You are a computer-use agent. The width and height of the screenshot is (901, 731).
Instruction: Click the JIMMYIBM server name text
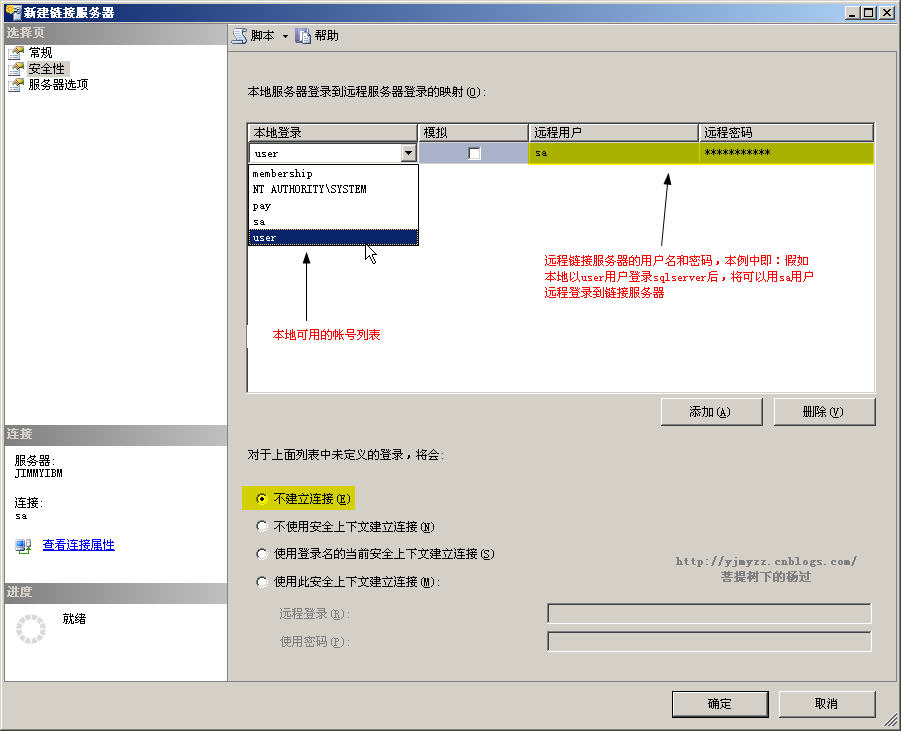click(38, 474)
